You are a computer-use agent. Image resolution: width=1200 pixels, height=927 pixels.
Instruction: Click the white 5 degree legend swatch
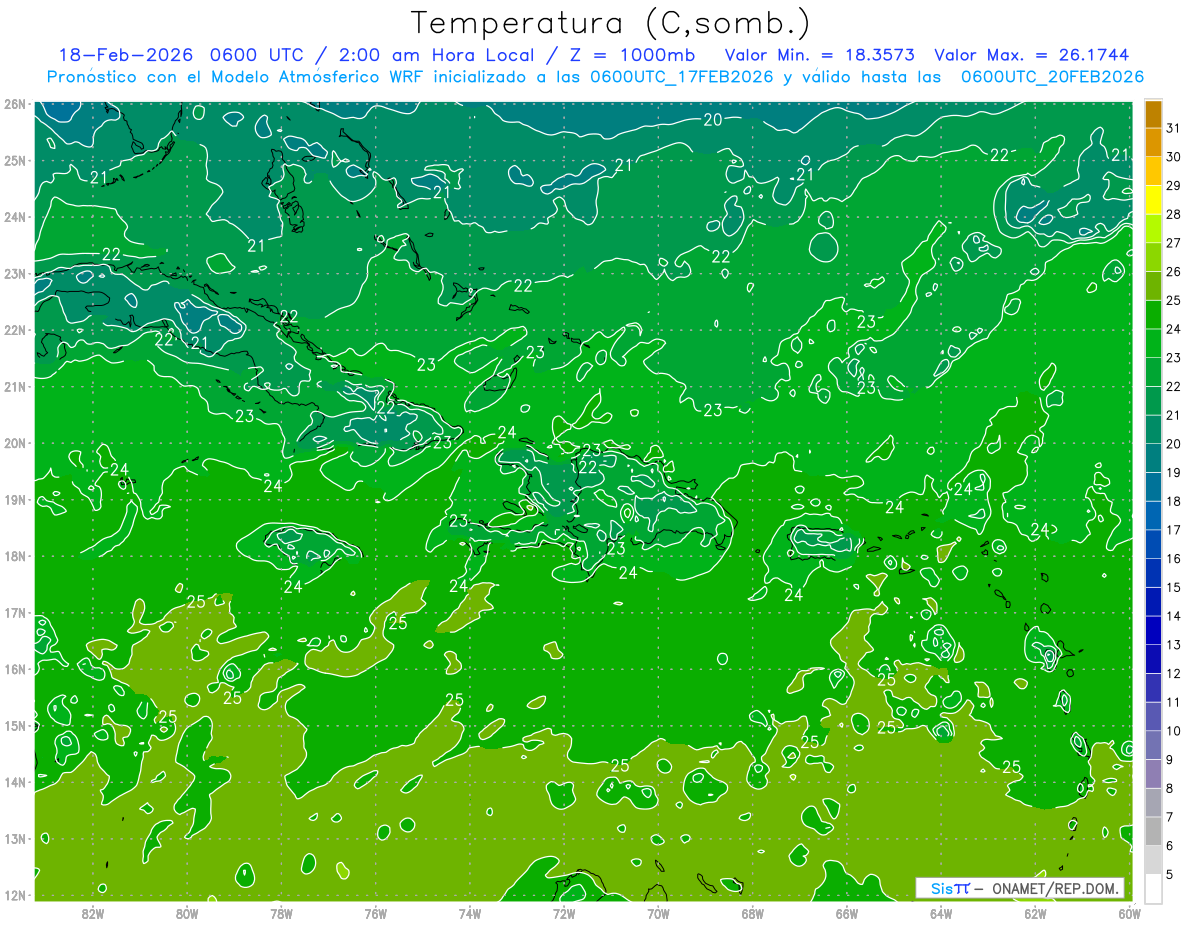(1153, 888)
